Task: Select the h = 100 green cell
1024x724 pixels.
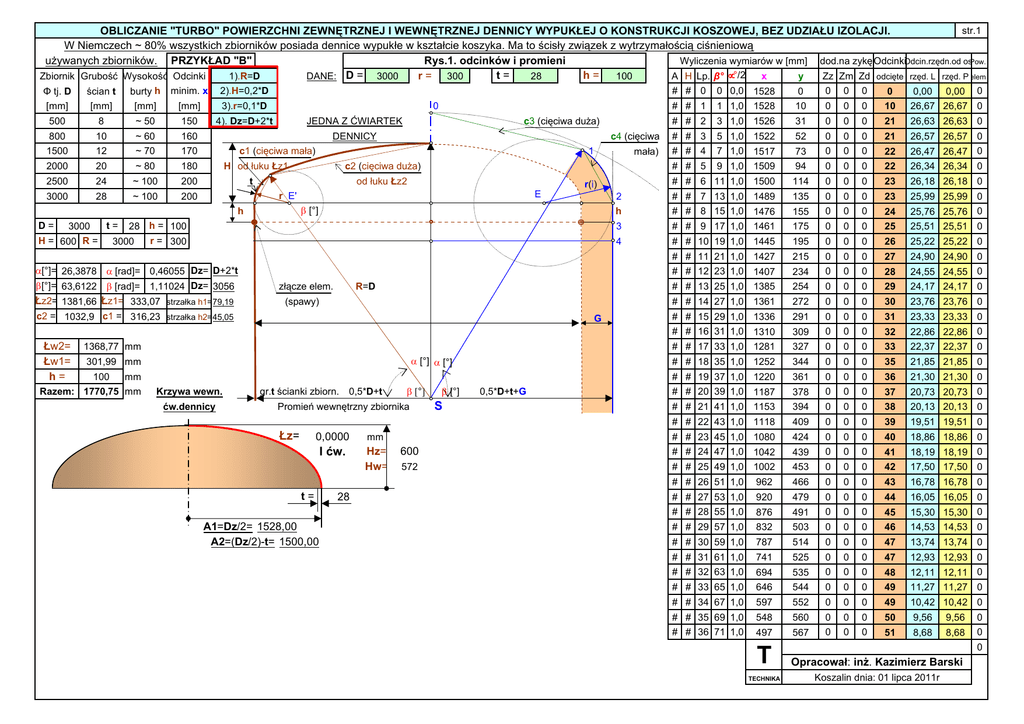Action: click(623, 76)
